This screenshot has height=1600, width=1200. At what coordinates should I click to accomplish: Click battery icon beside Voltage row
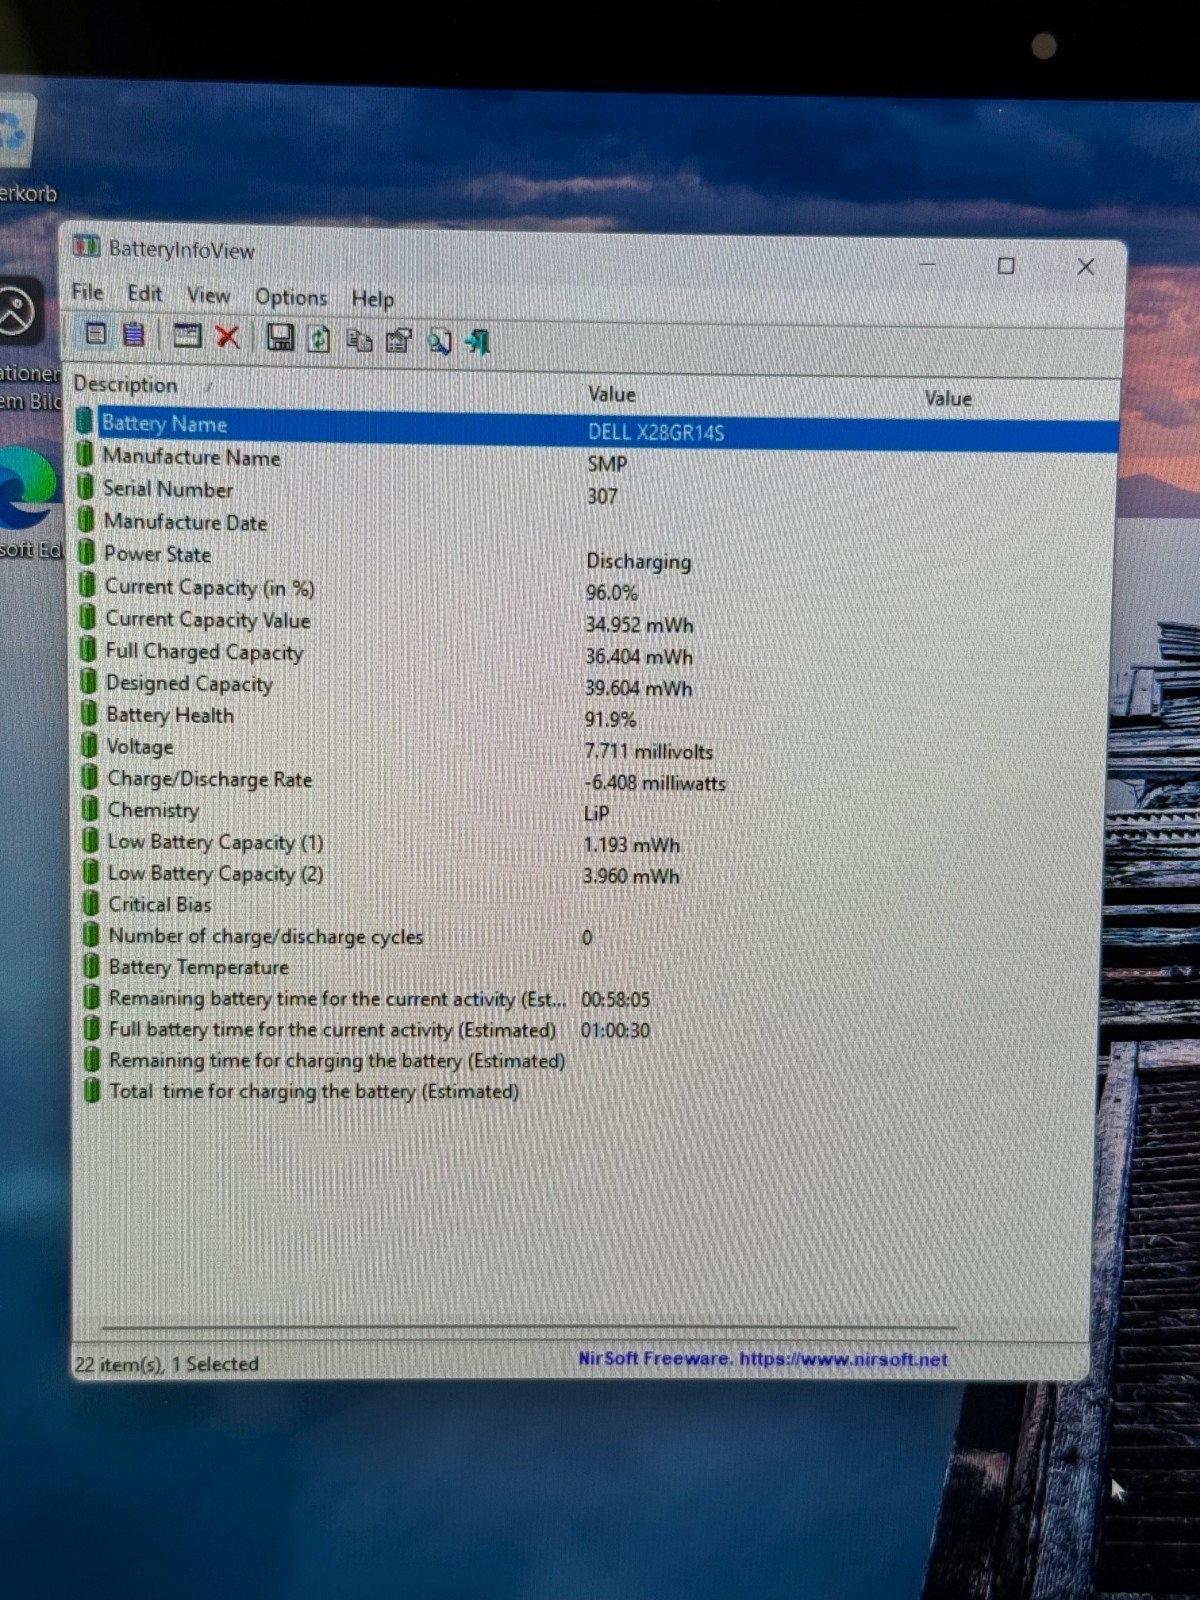point(89,746)
